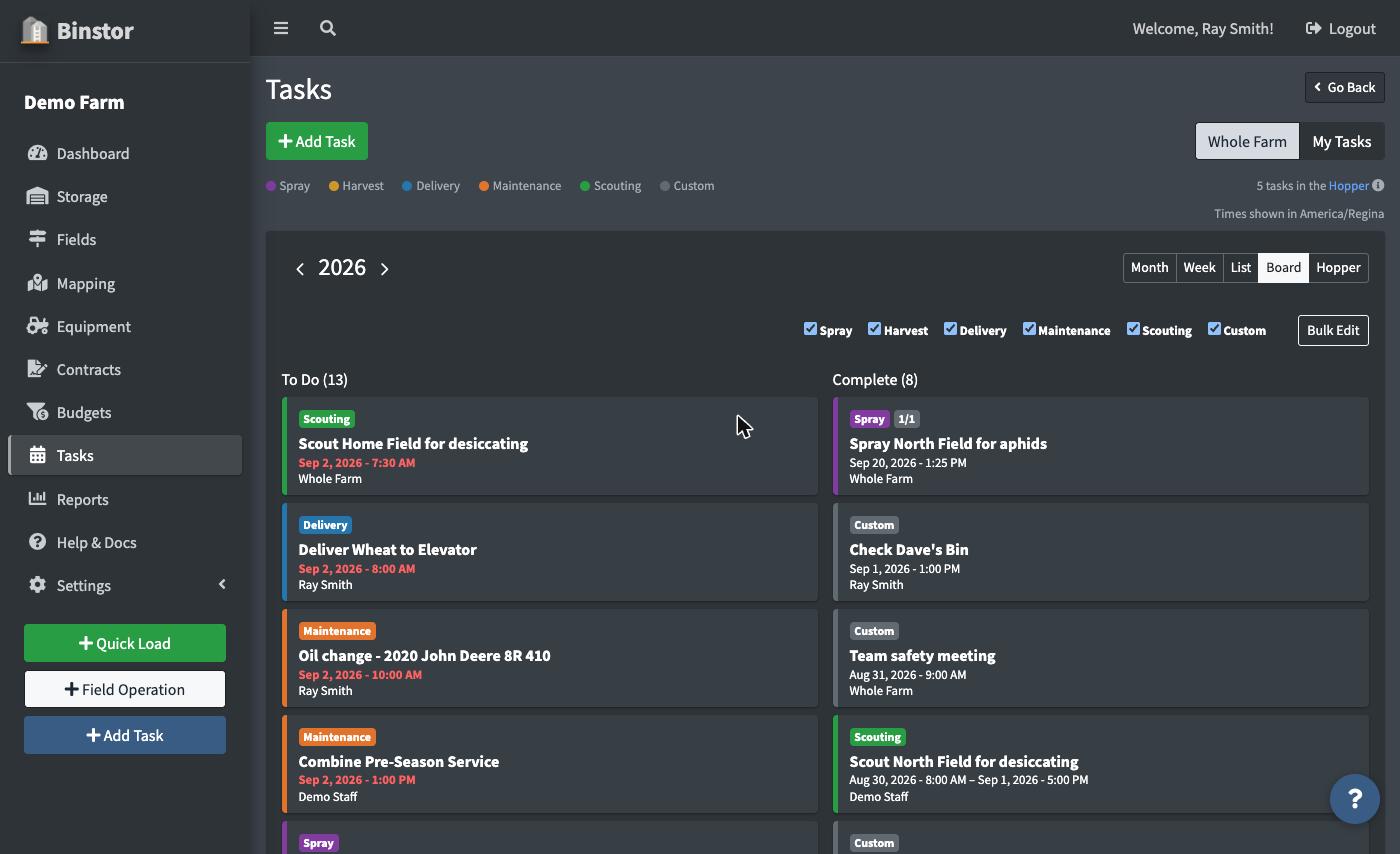Open Team safety meeting task

1101,658
